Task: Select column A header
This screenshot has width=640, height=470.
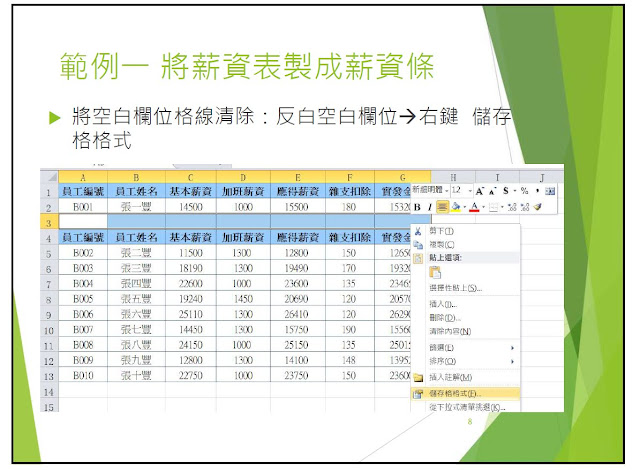Action: [83, 177]
